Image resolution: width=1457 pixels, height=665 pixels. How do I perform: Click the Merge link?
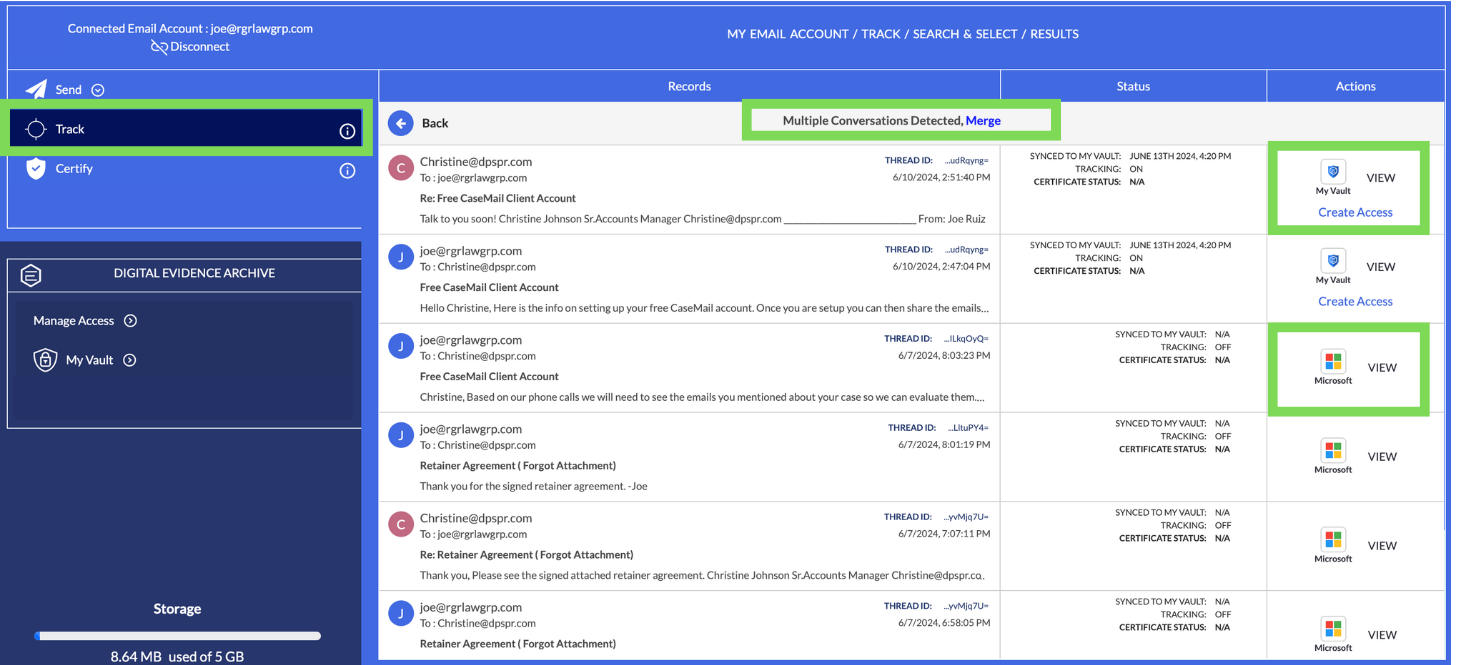click(x=983, y=120)
